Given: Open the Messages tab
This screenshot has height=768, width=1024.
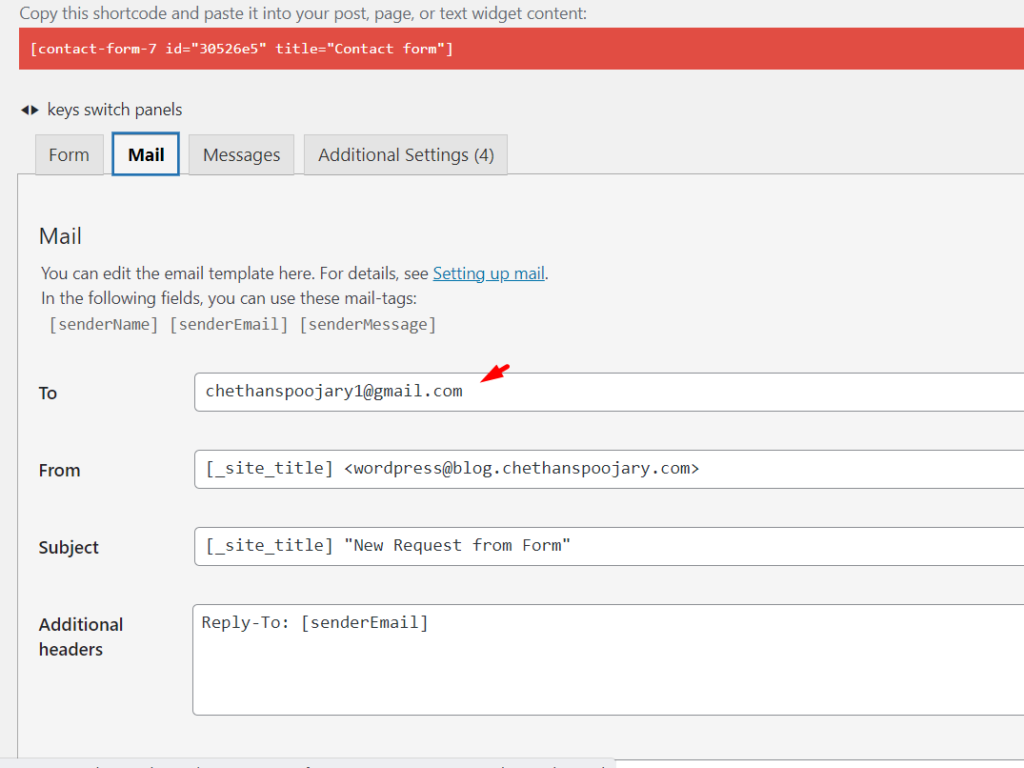Looking at the screenshot, I should tap(241, 155).
